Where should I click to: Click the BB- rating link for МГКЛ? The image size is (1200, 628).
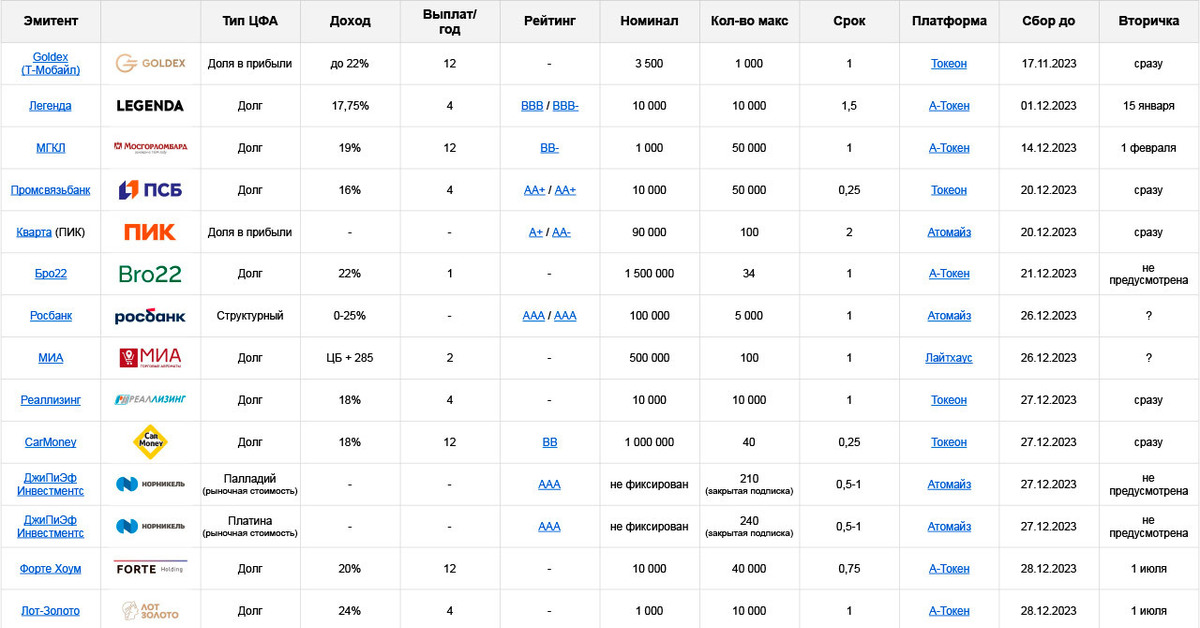coord(549,148)
